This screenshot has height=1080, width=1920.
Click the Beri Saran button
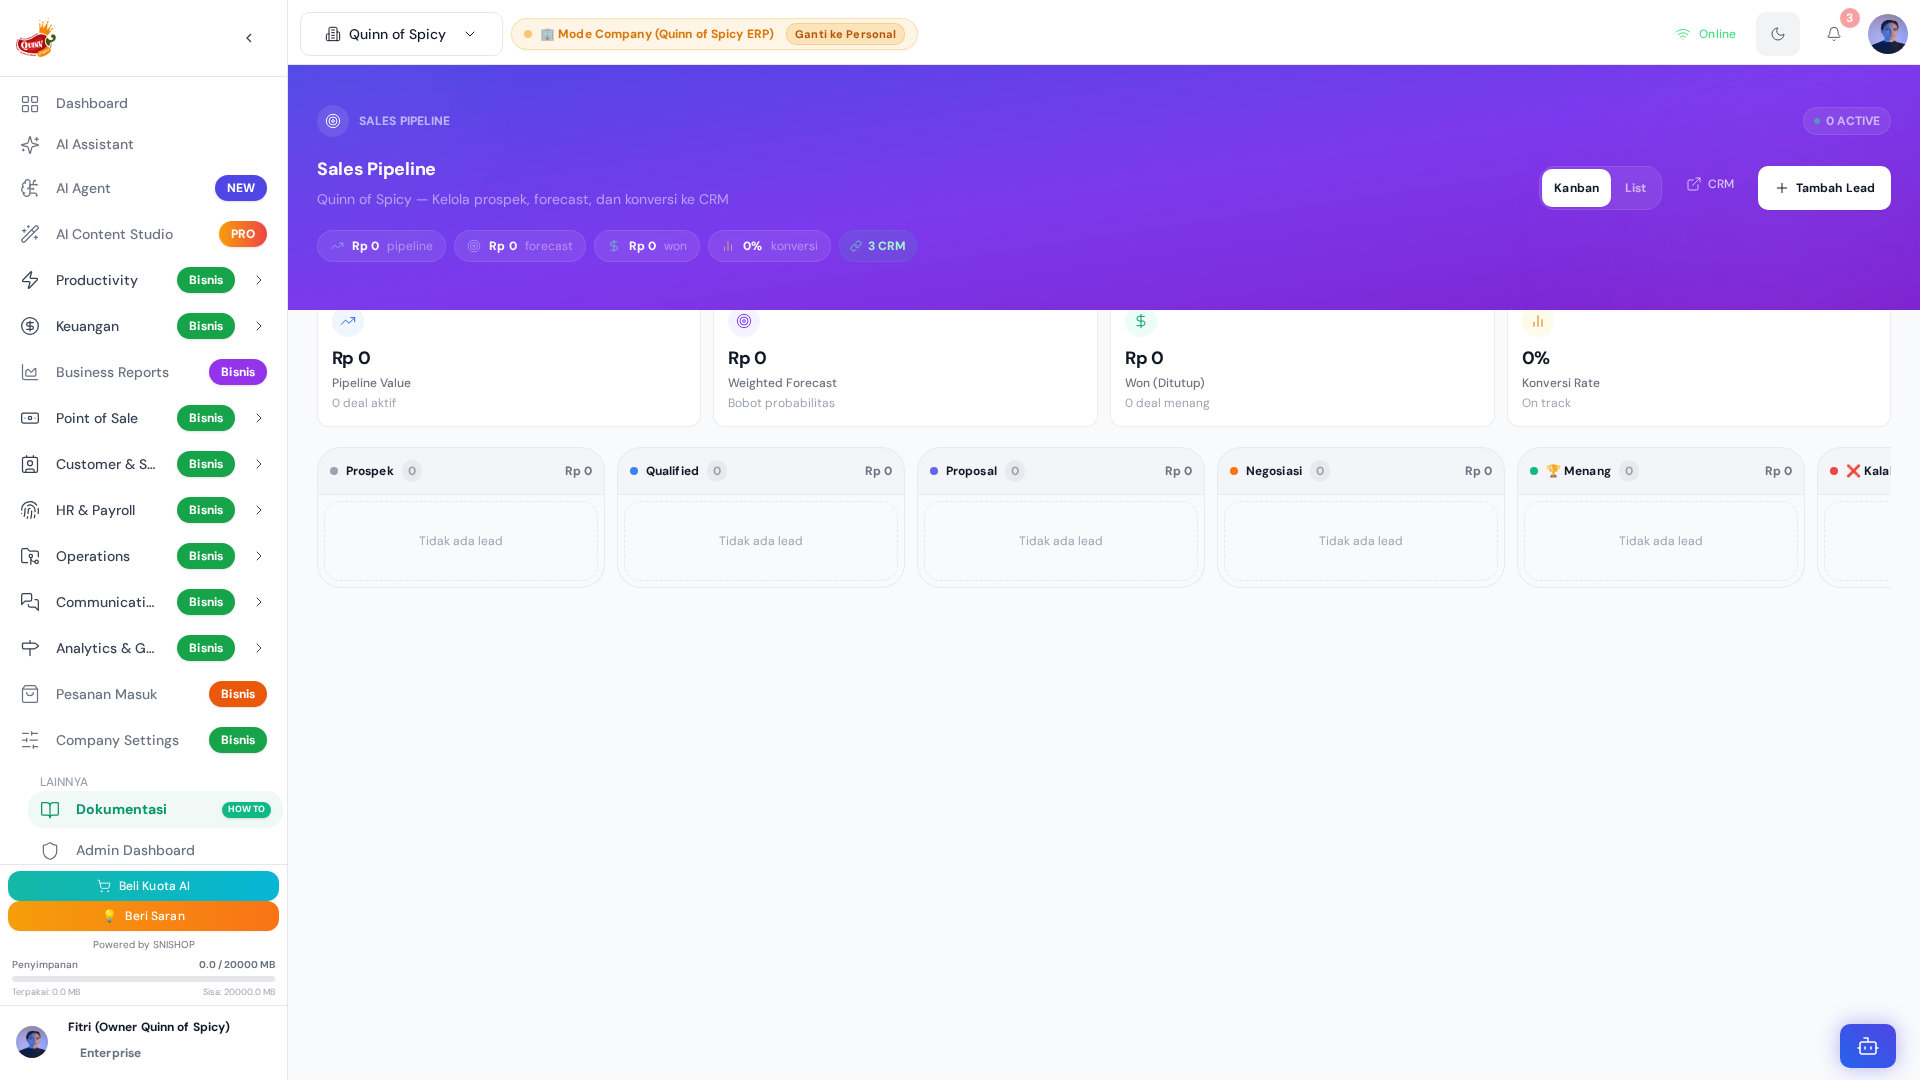pyautogui.click(x=143, y=916)
